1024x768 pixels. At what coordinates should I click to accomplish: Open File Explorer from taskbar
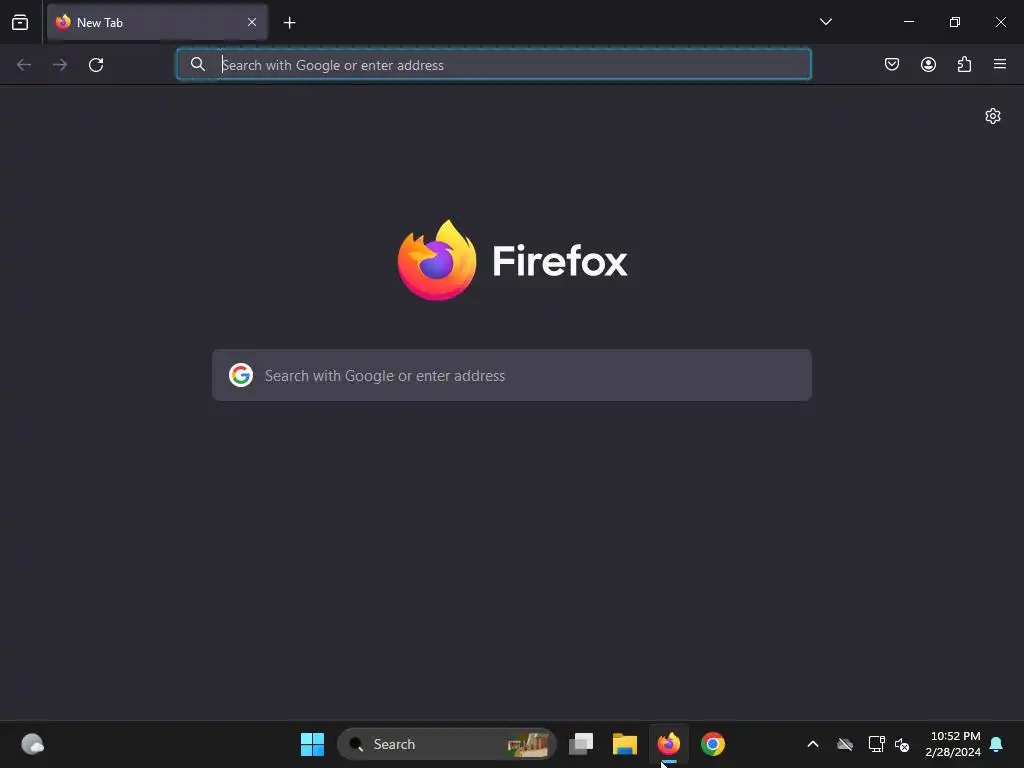(x=624, y=744)
